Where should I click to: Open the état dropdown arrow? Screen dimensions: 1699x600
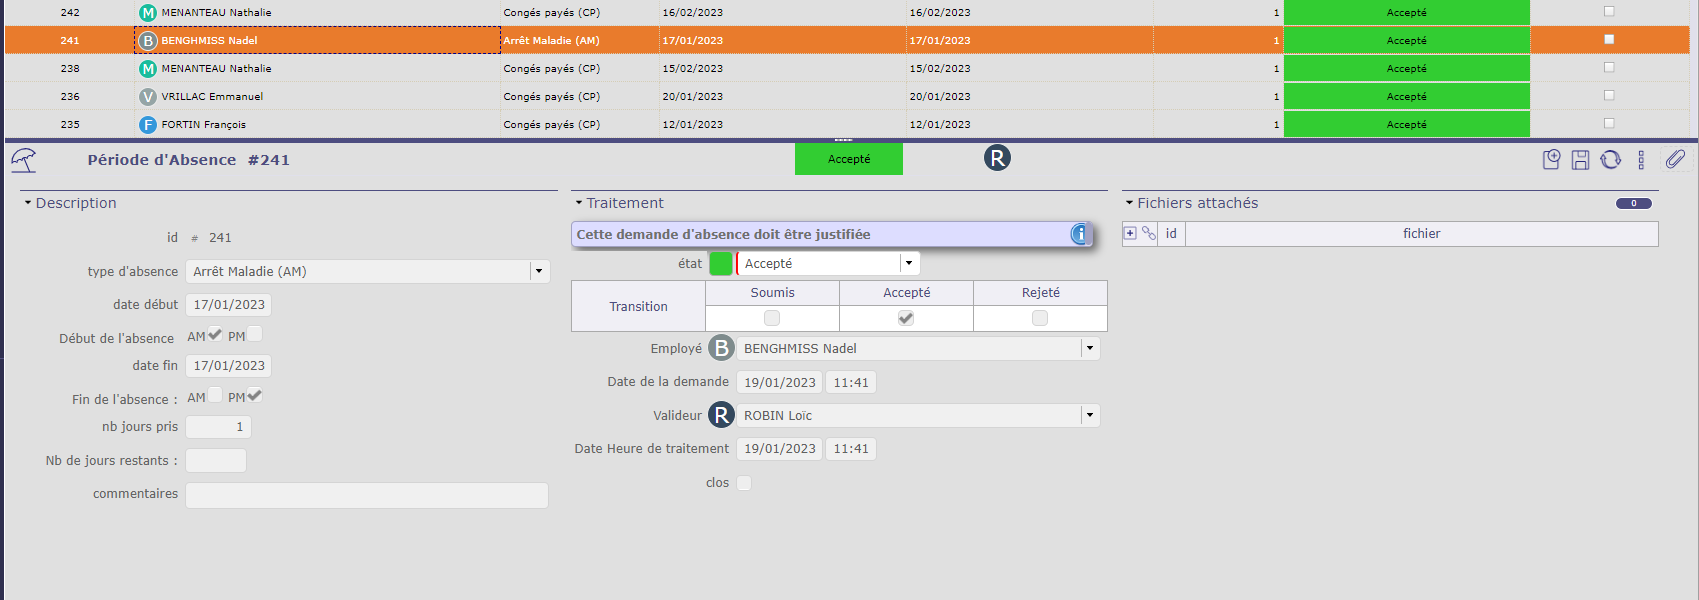909,263
